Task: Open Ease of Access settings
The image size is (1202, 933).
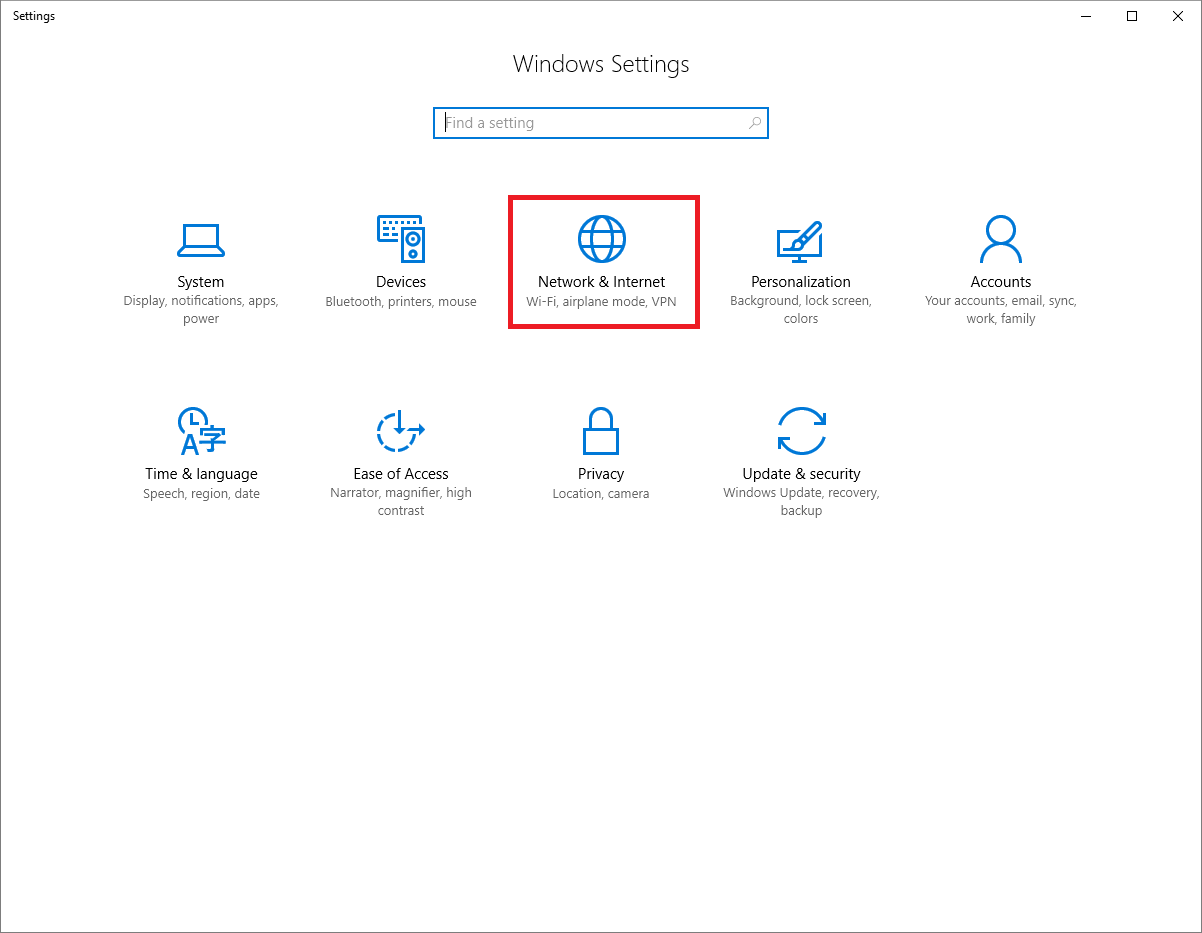Action: pyautogui.click(x=400, y=432)
